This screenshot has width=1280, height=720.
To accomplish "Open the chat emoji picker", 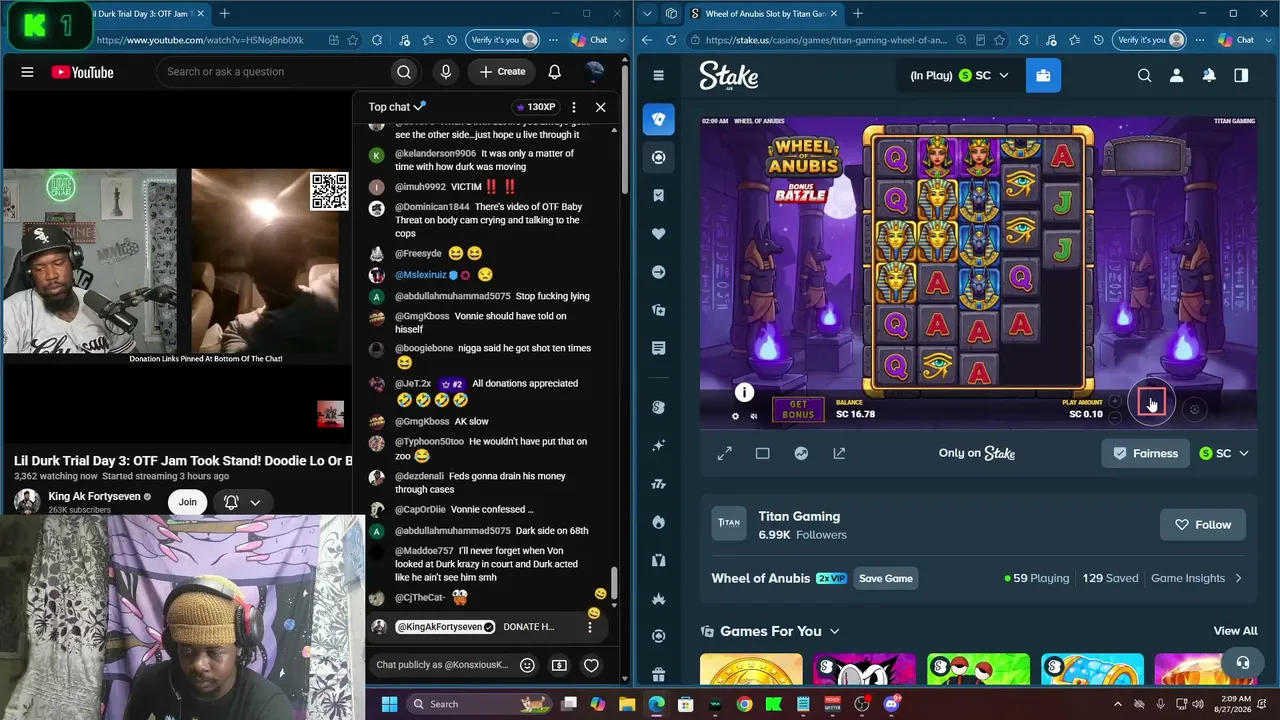I will pos(527,665).
